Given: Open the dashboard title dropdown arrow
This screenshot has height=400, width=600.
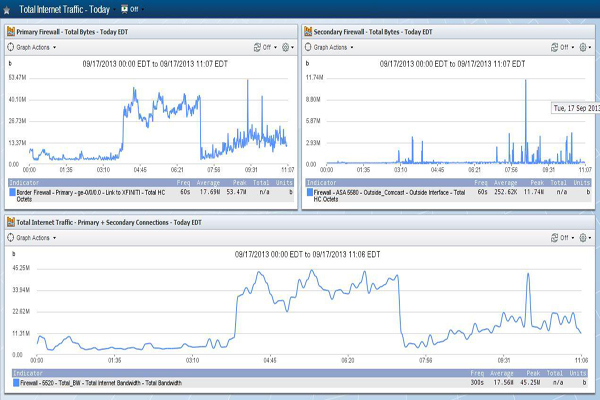Looking at the screenshot, I should (x=113, y=9).
